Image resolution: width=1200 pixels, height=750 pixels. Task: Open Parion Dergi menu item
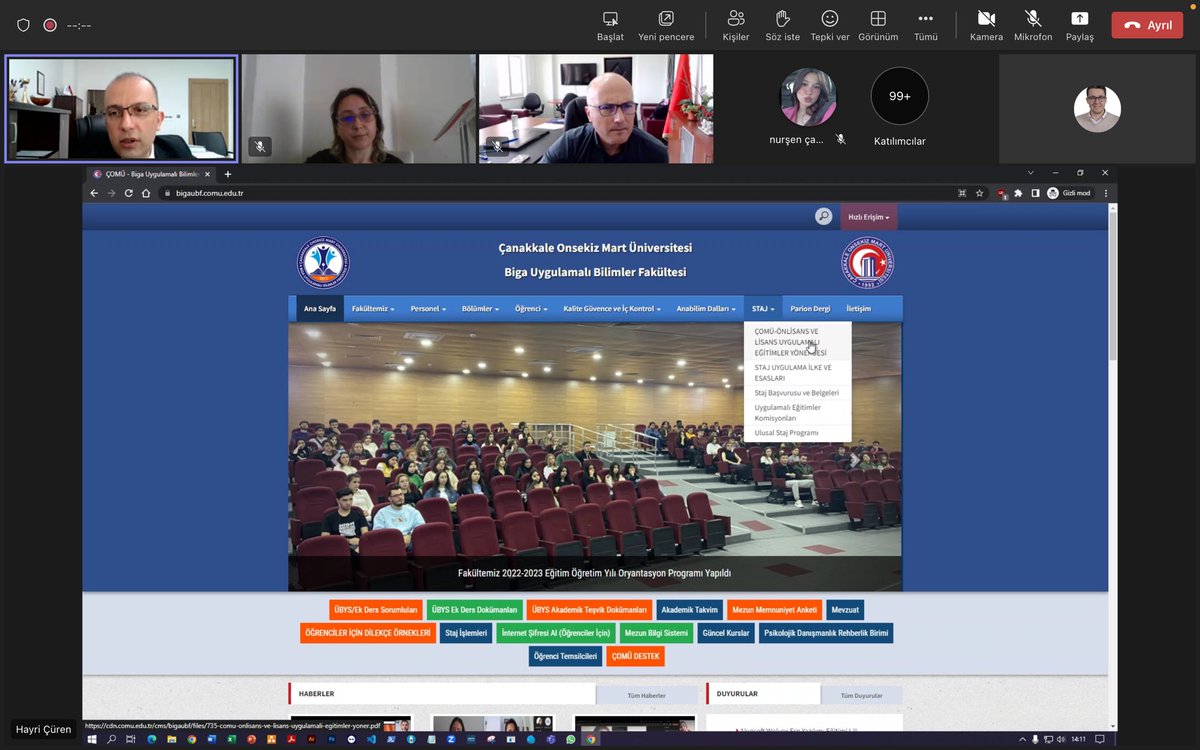[x=810, y=309]
